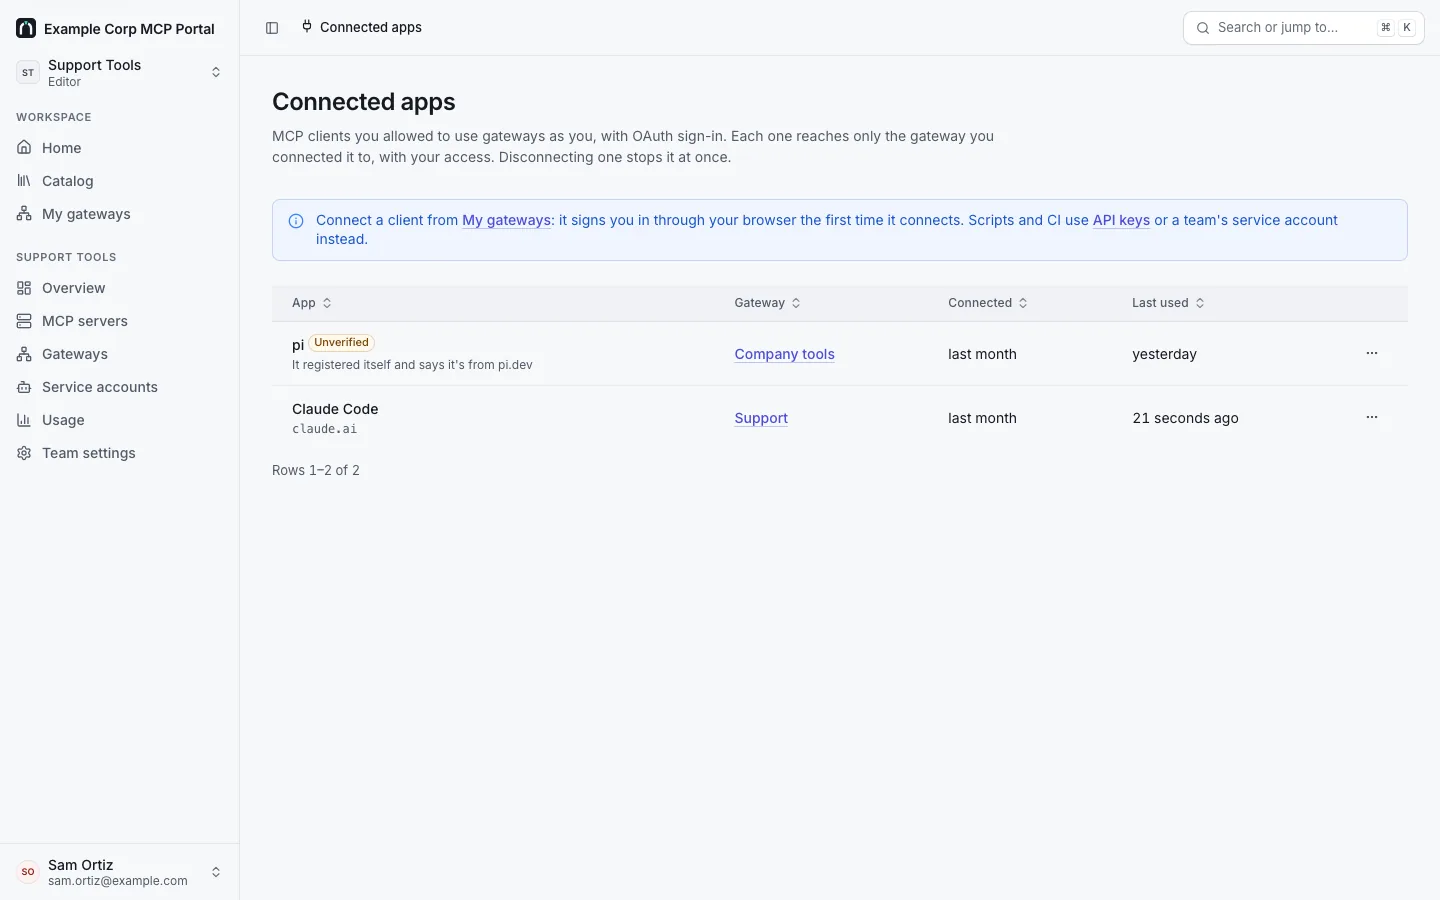
Task: Sort by the Connected column header
Action: click(x=988, y=303)
